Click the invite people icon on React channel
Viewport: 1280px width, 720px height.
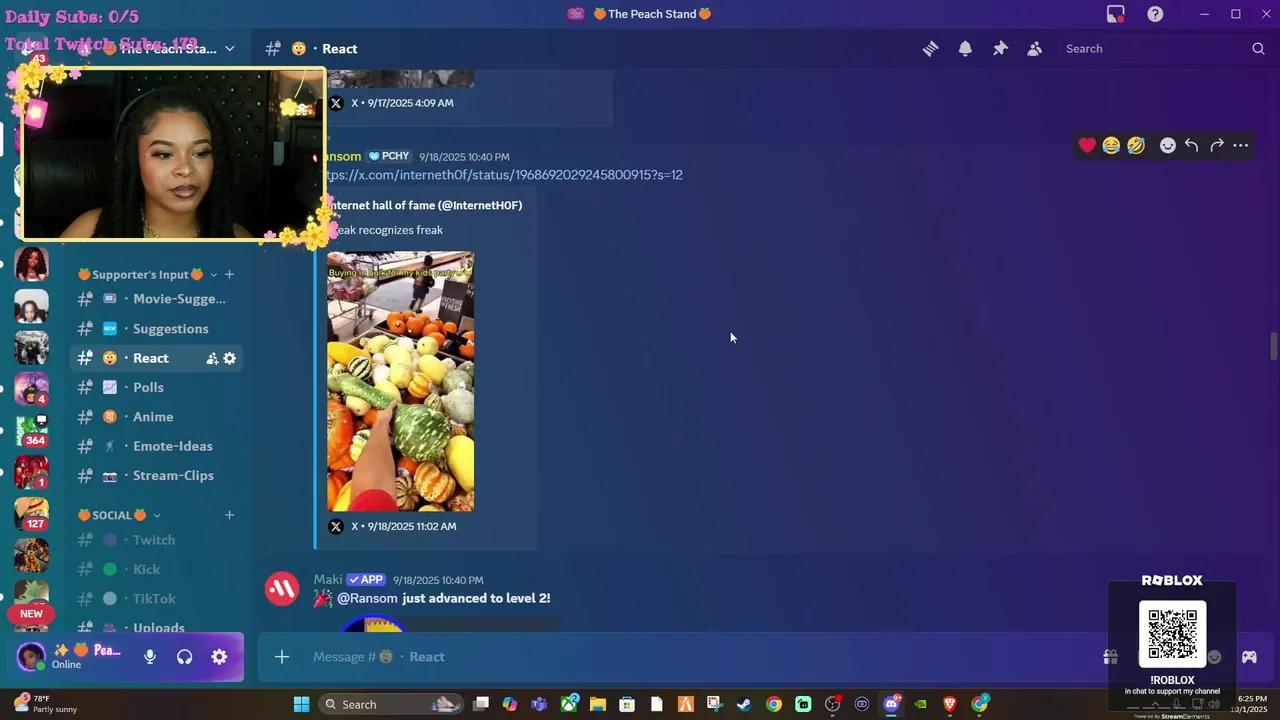212,358
